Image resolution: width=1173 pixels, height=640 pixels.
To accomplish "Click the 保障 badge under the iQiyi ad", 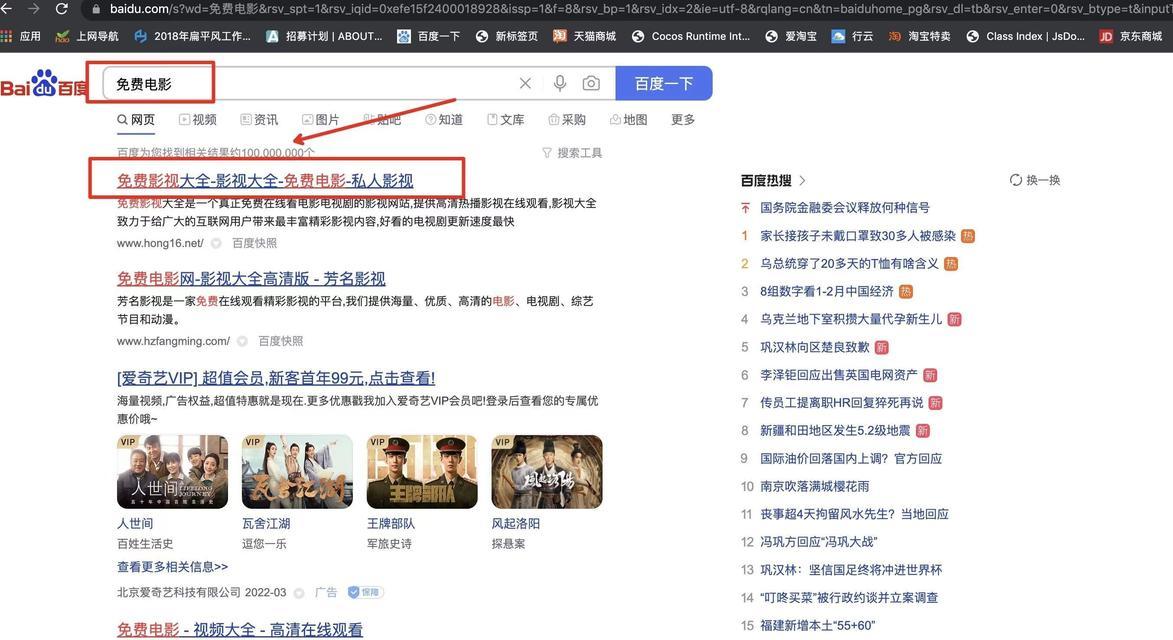I will pos(366,592).
